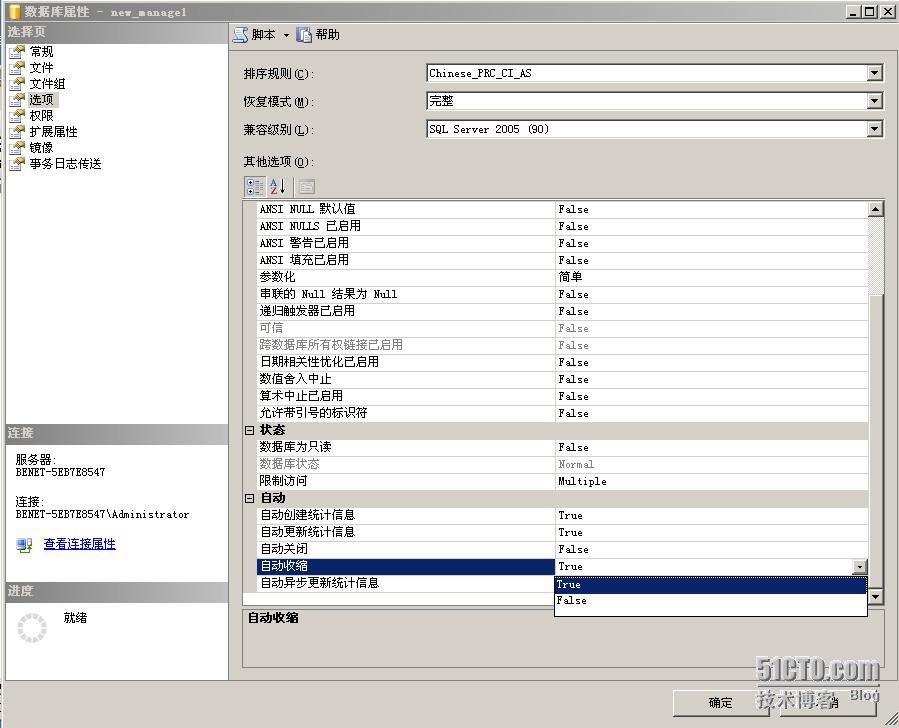Click the 简单 value of 参数化
This screenshot has height=728, width=899.
570,277
